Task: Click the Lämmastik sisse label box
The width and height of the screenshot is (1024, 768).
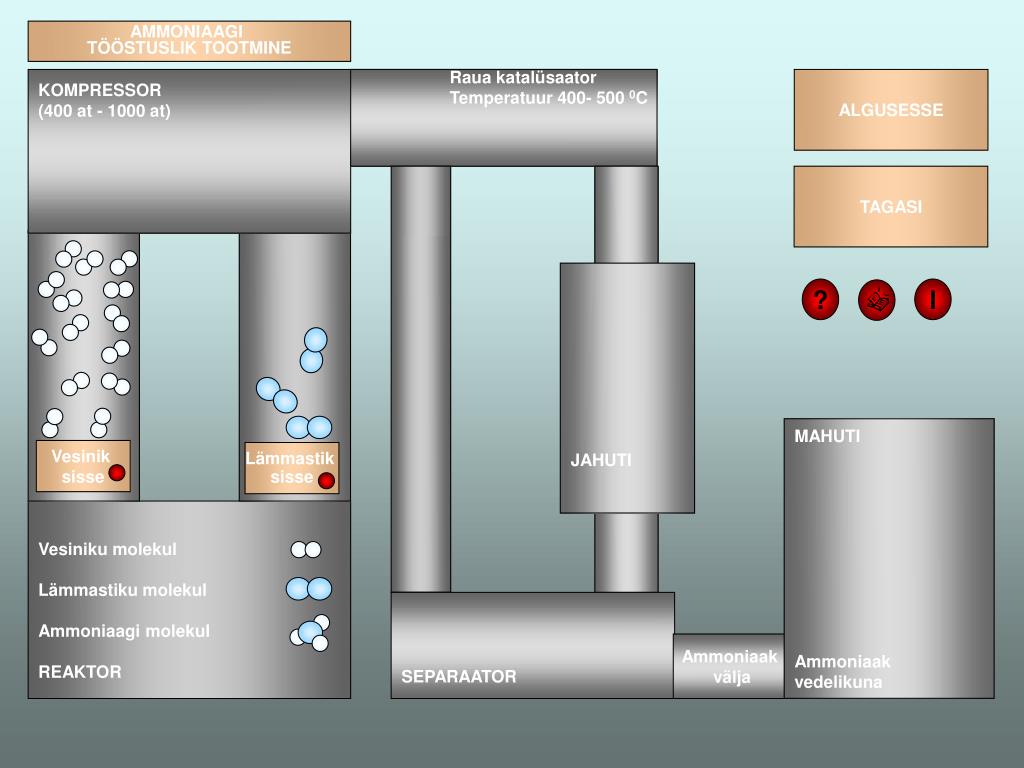Action: pos(291,468)
